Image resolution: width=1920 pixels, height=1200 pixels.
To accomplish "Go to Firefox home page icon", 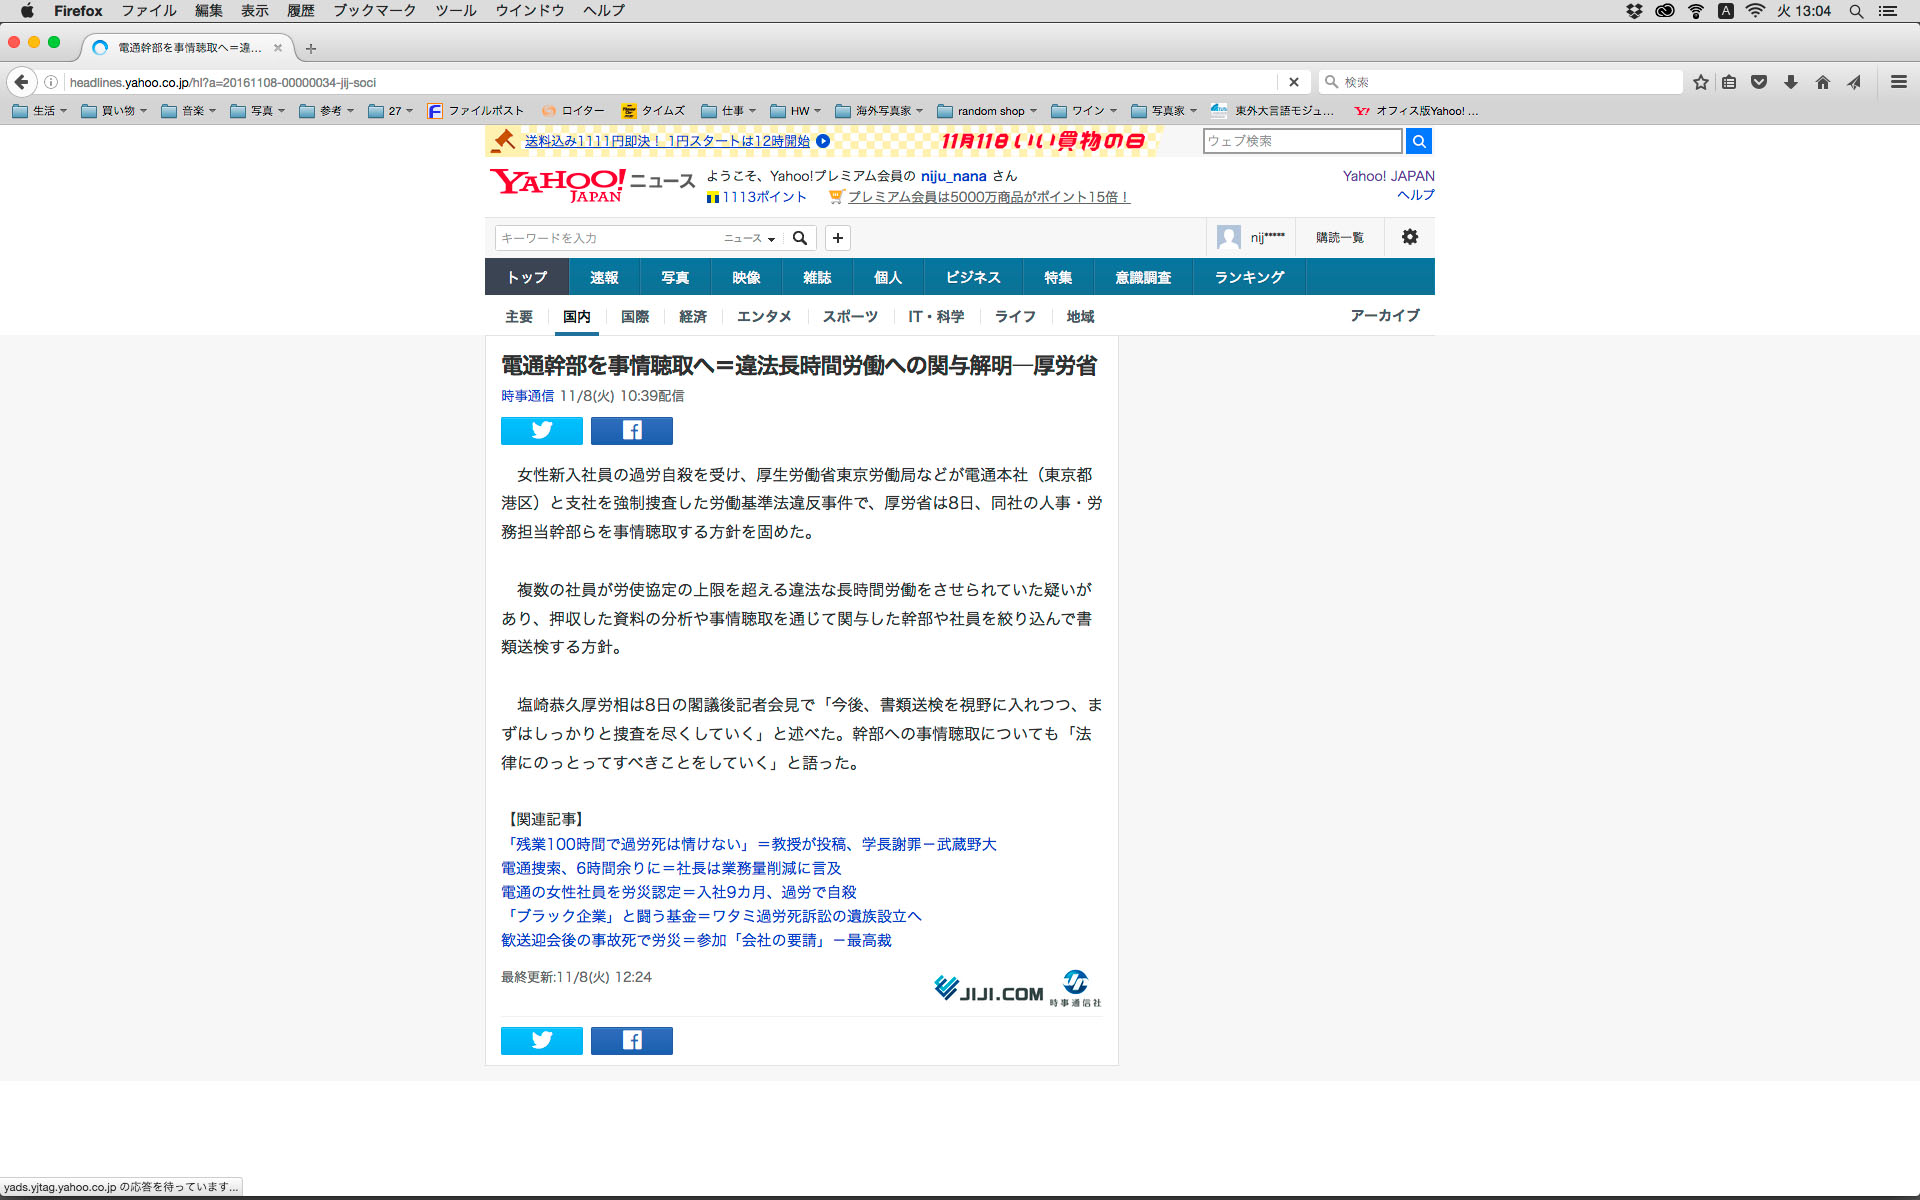I will (1822, 82).
